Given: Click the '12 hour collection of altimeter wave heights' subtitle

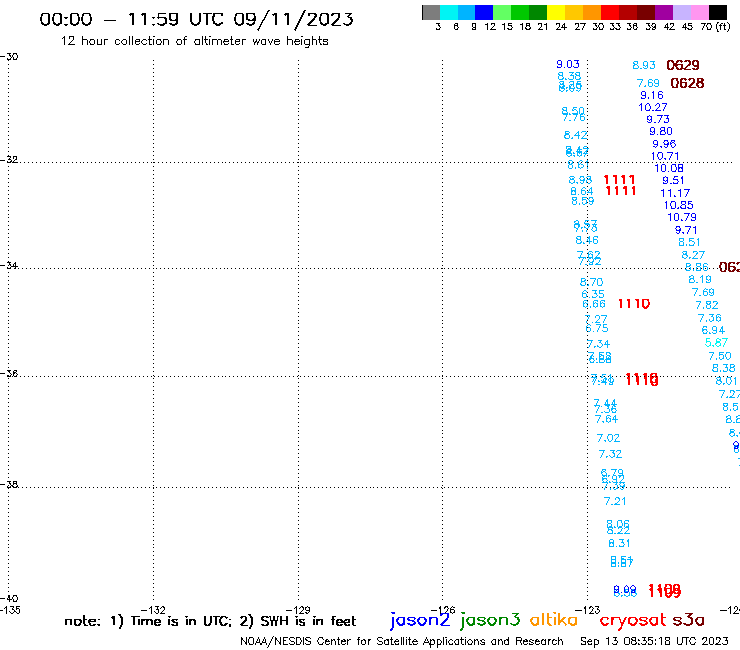Looking at the screenshot, I should tap(194, 41).
